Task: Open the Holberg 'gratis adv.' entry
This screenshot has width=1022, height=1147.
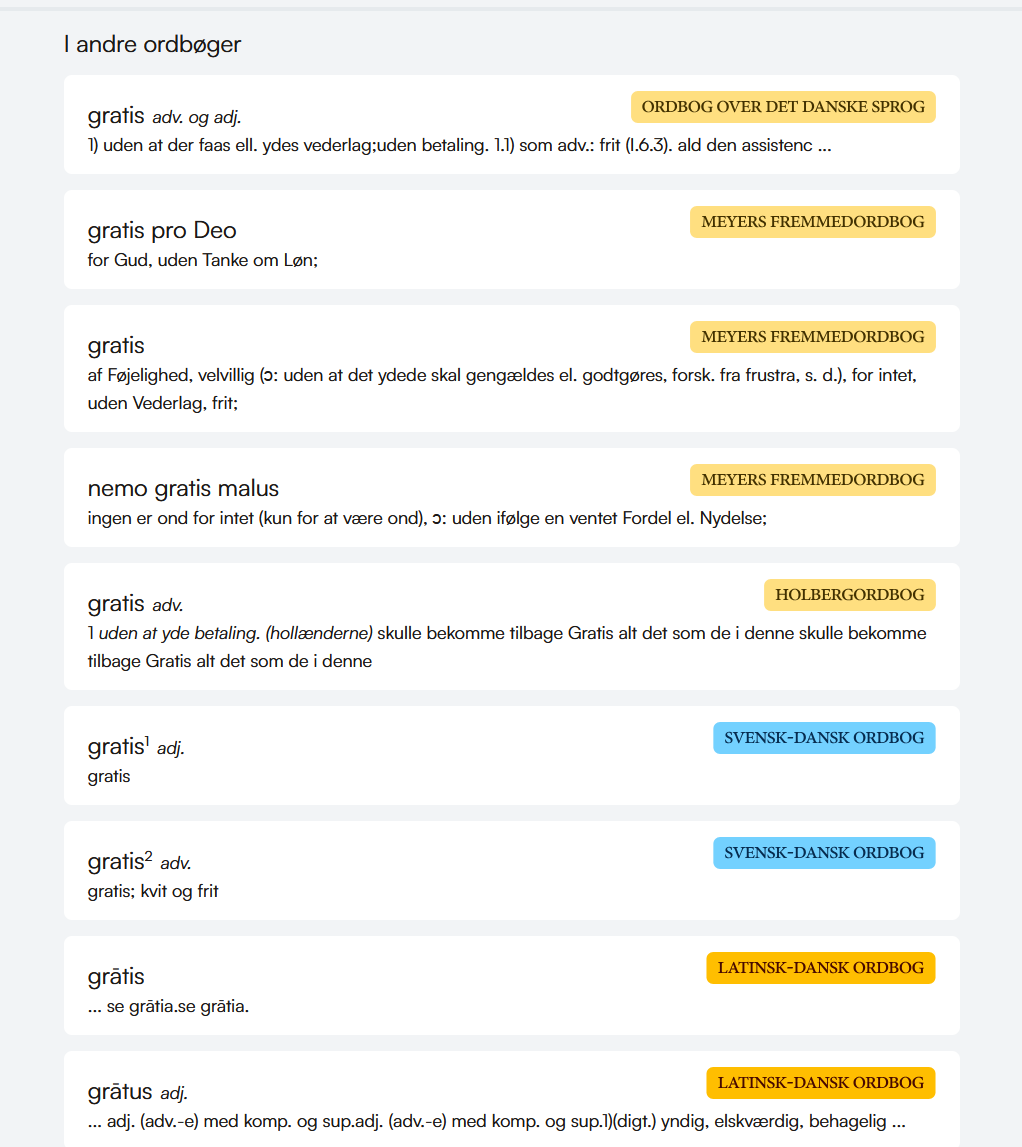Action: pyautogui.click(x=511, y=626)
